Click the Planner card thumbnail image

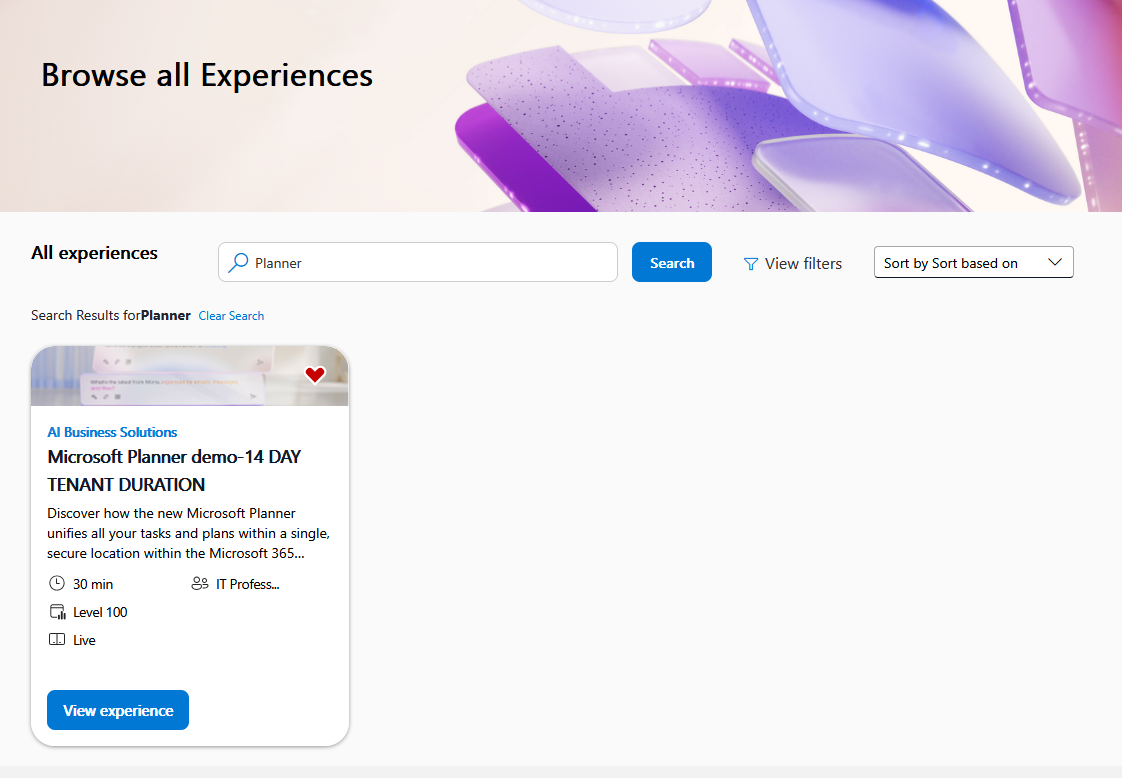(190, 376)
